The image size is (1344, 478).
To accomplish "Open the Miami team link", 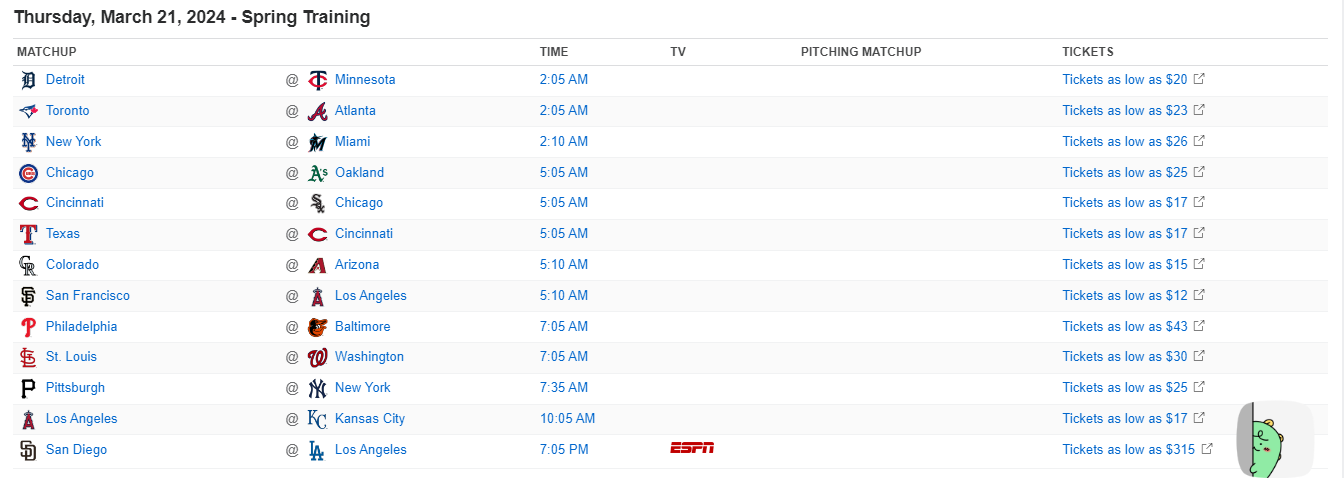I will coord(352,141).
